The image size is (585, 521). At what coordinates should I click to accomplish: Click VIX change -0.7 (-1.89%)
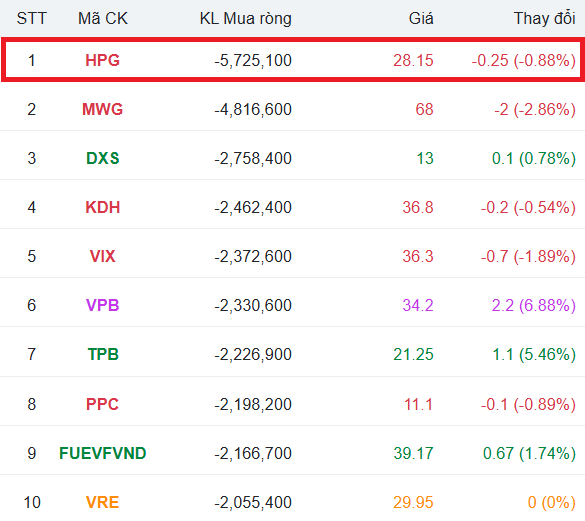(x=528, y=256)
